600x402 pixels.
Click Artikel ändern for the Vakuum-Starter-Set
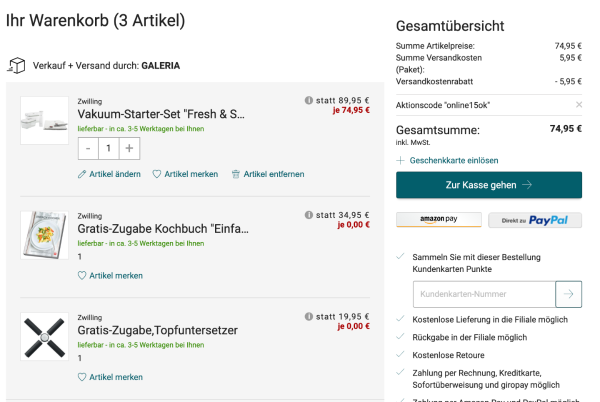109,174
